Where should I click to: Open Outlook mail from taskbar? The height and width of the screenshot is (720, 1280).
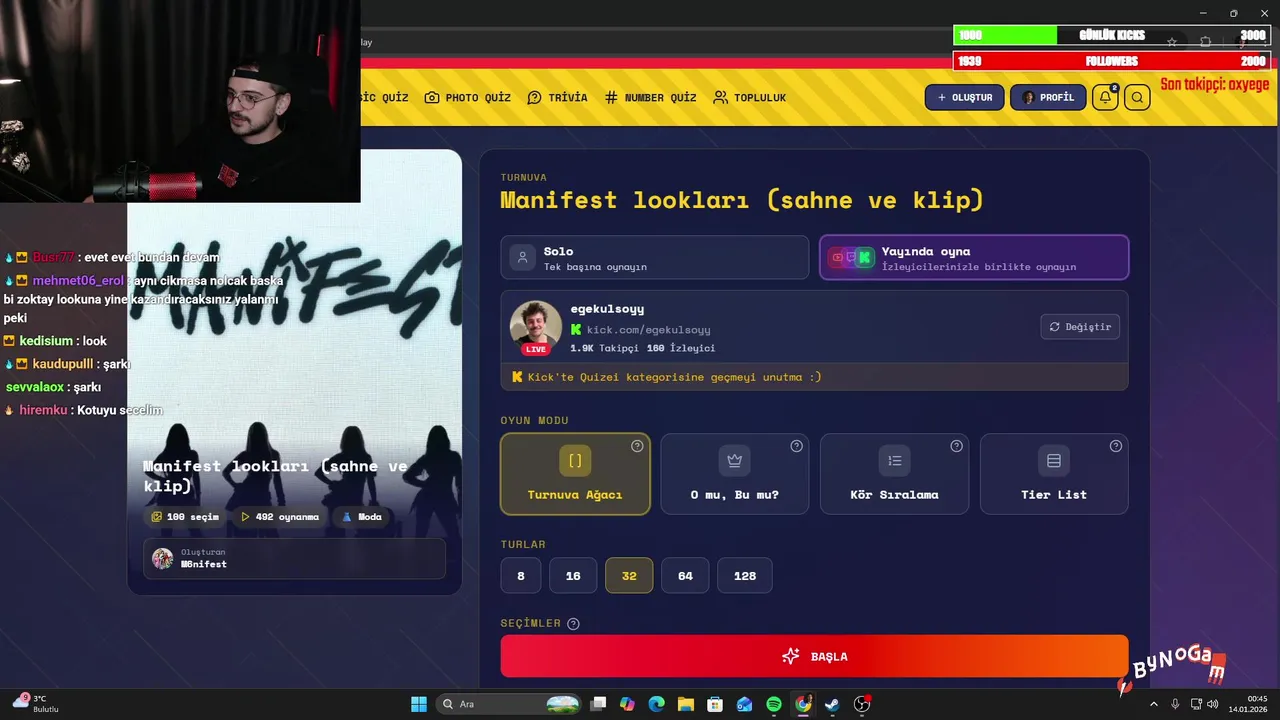tap(744, 704)
